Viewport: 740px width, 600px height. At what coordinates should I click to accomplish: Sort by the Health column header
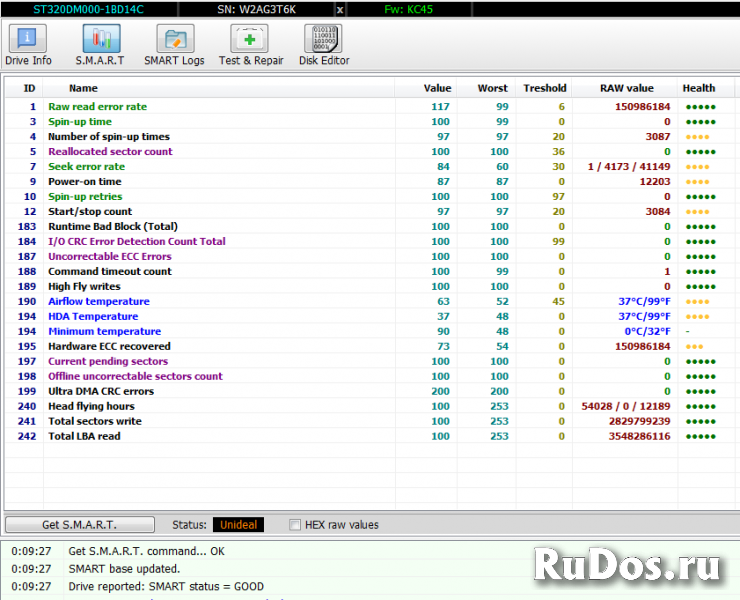click(x=699, y=88)
